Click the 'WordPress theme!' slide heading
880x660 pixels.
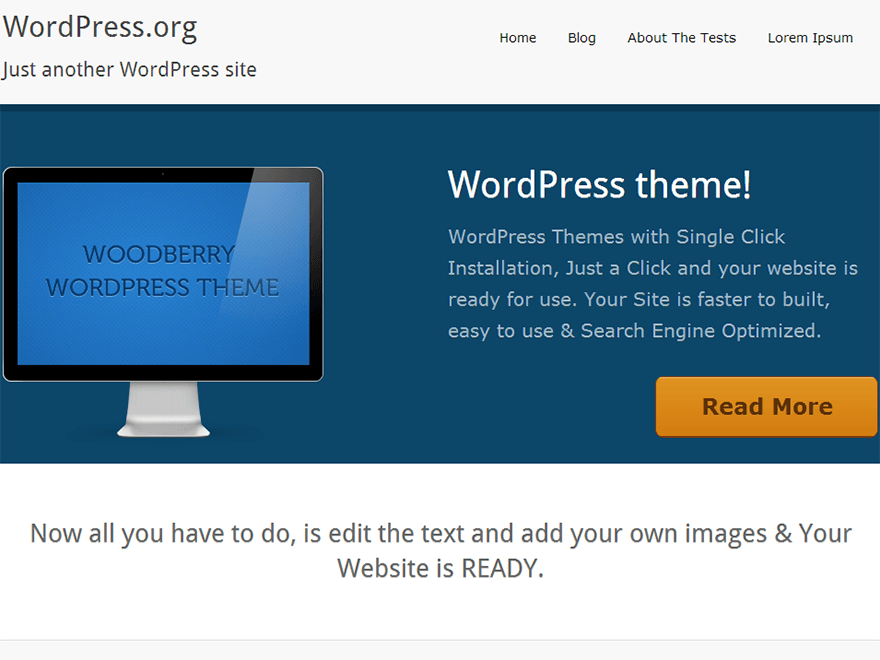click(x=599, y=185)
